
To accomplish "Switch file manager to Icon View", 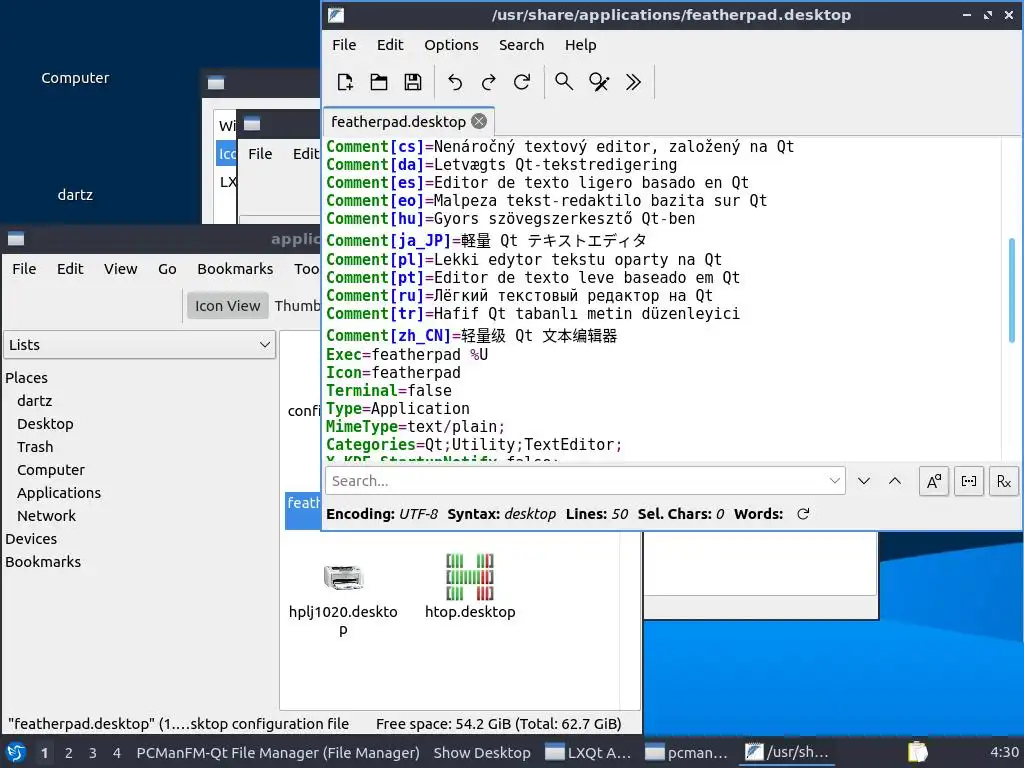I will [228, 306].
